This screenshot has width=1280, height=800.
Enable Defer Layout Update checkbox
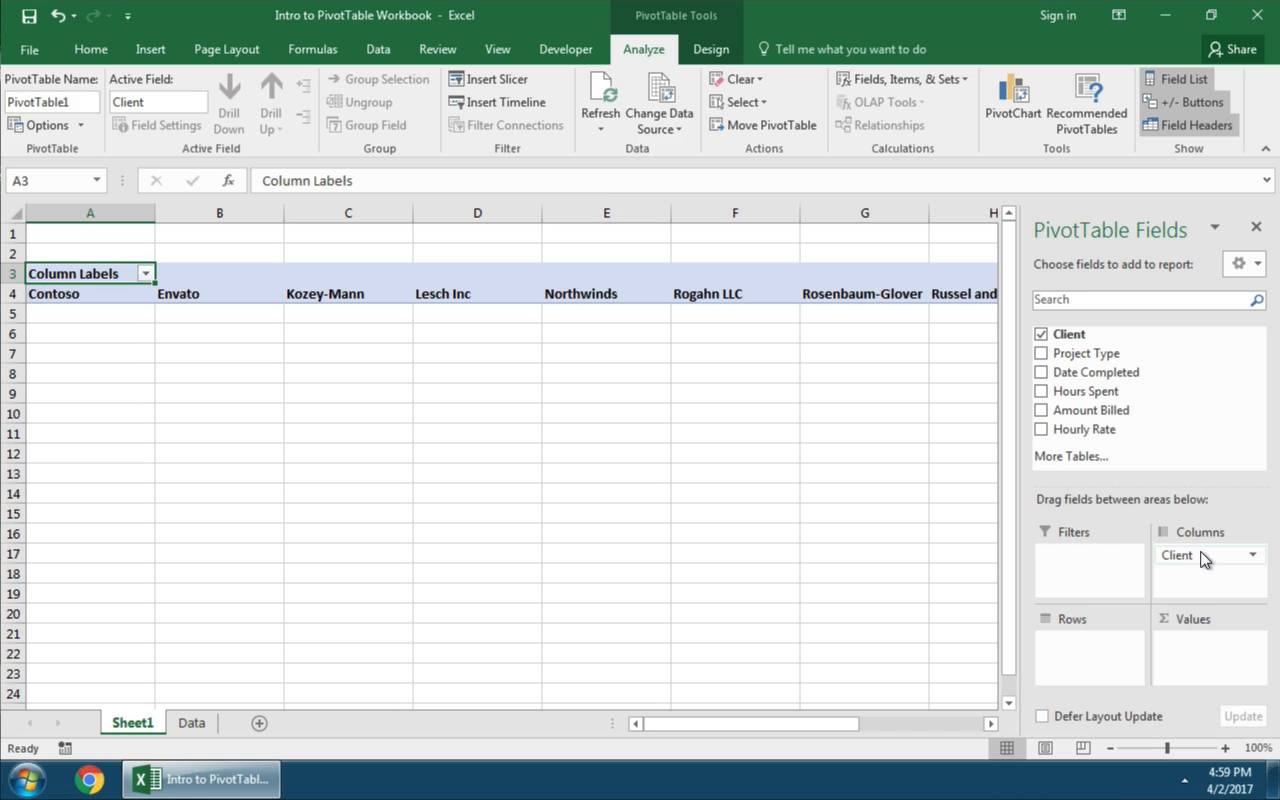1042,716
